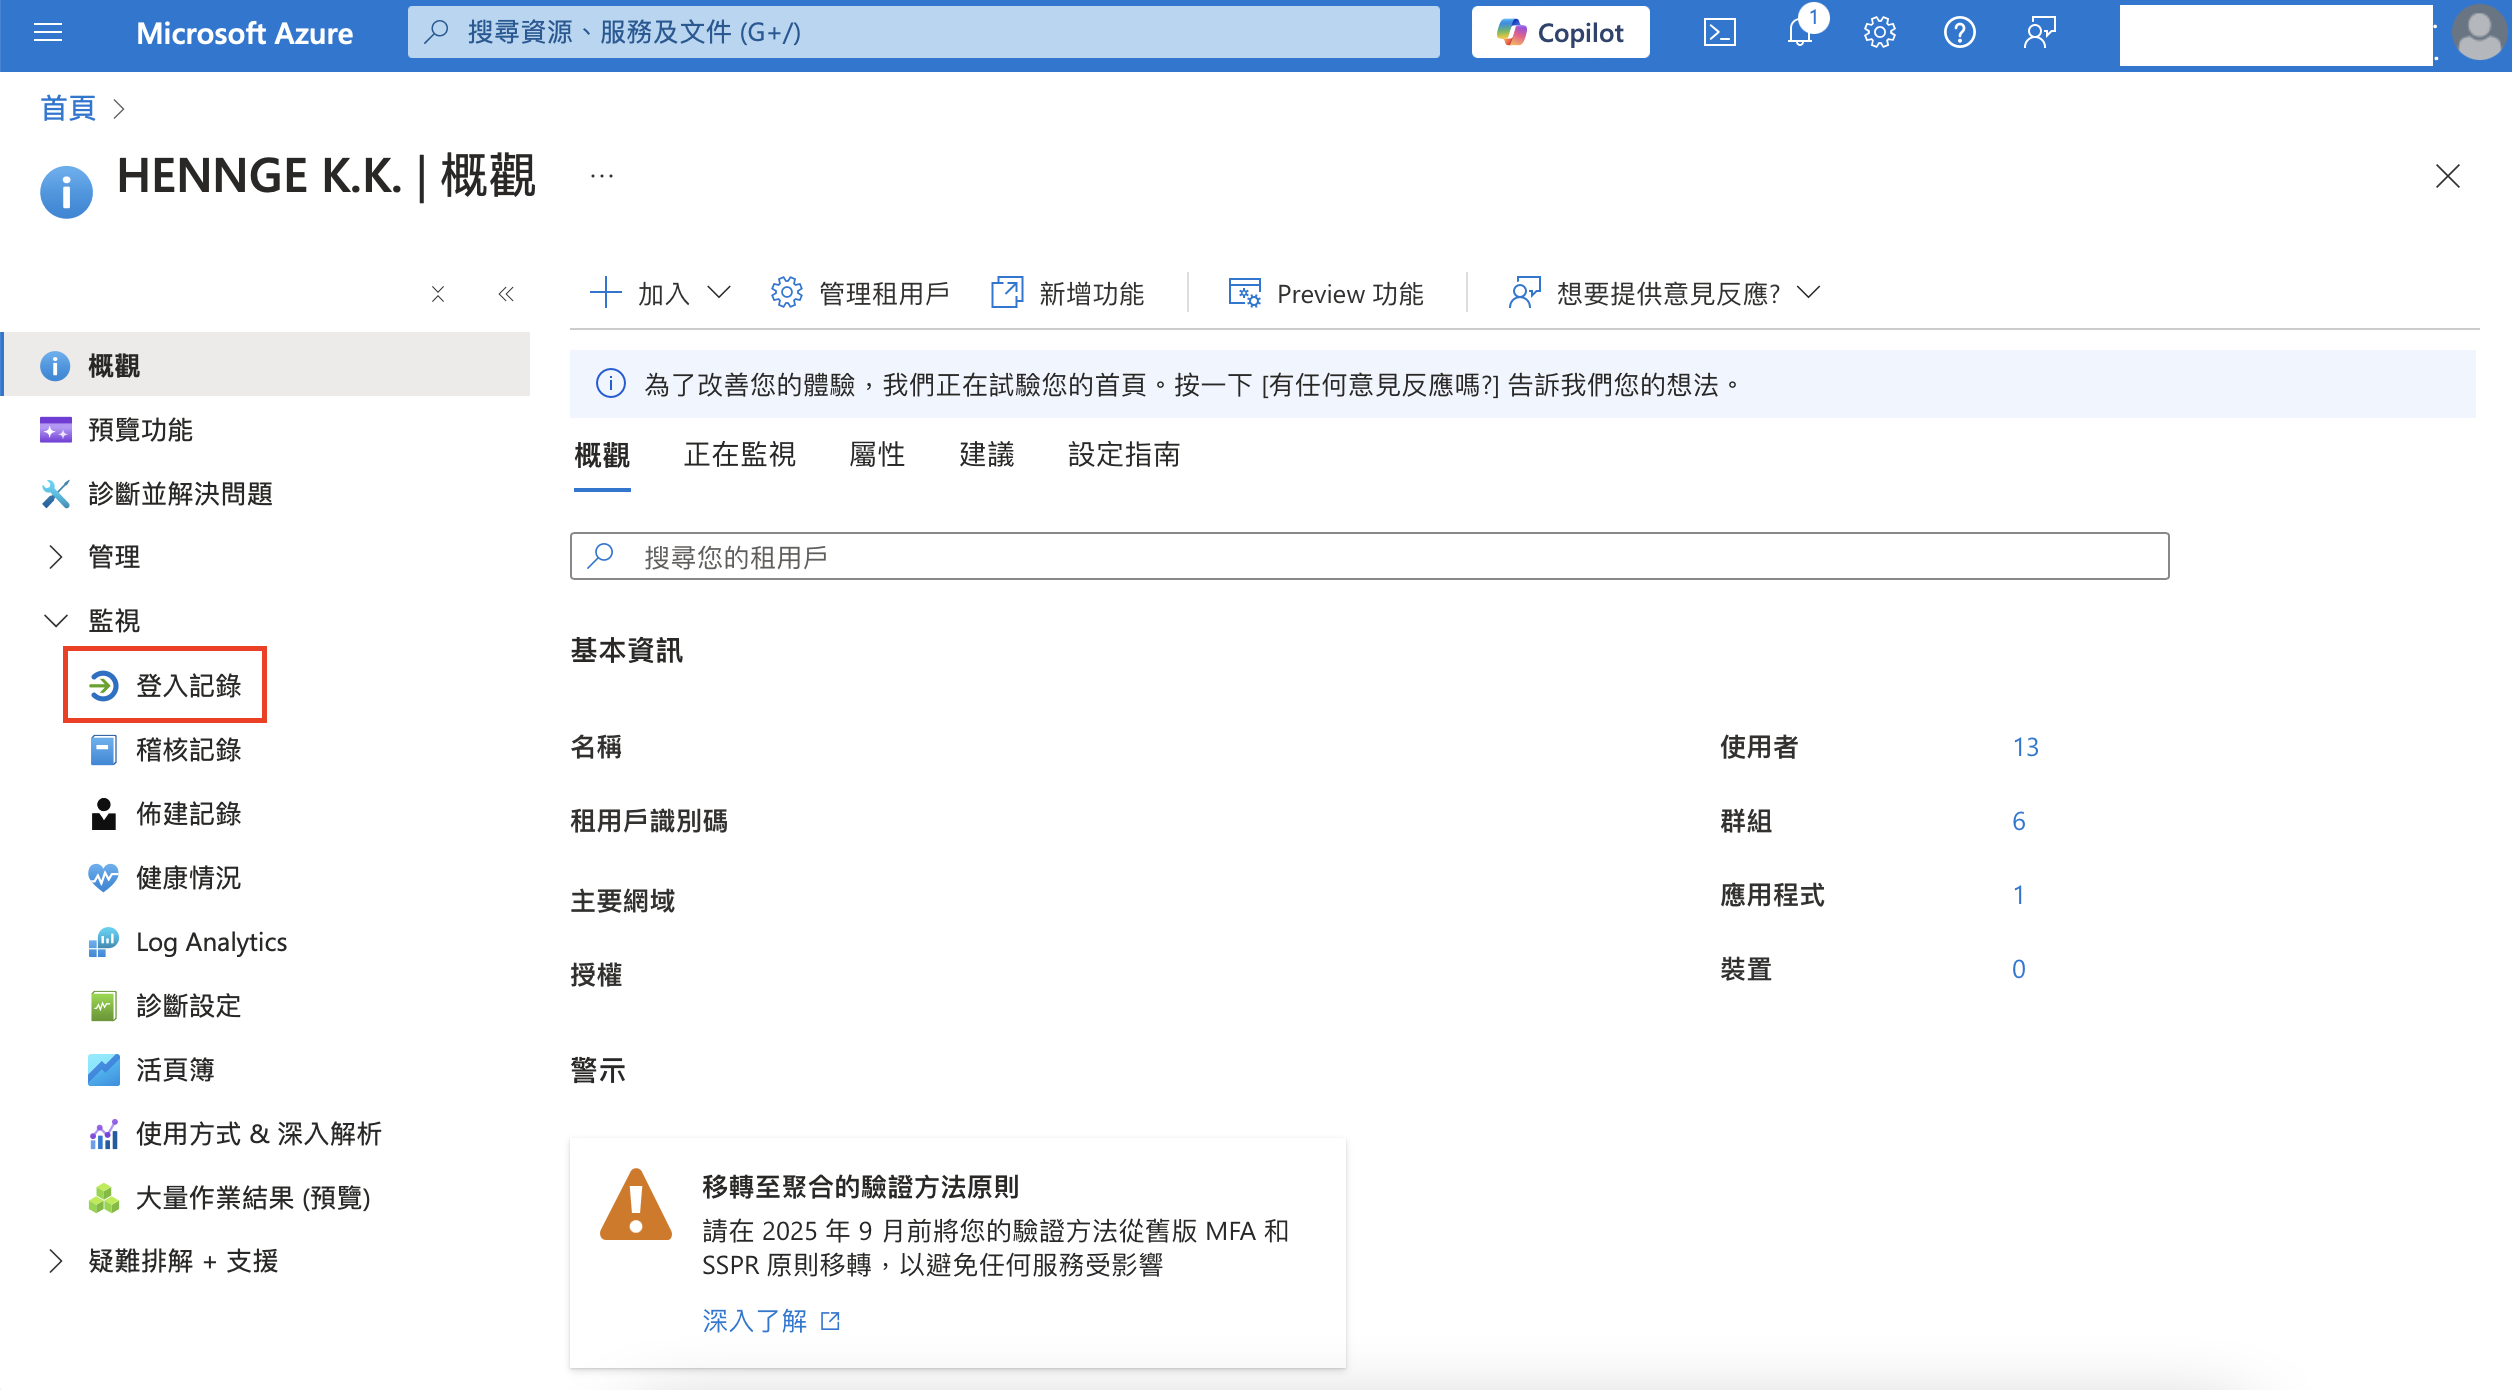This screenshot has width=2512, height=1390.
Task: Open the notifications bell
Action: pyautogui.click(x=1800, y=33)
